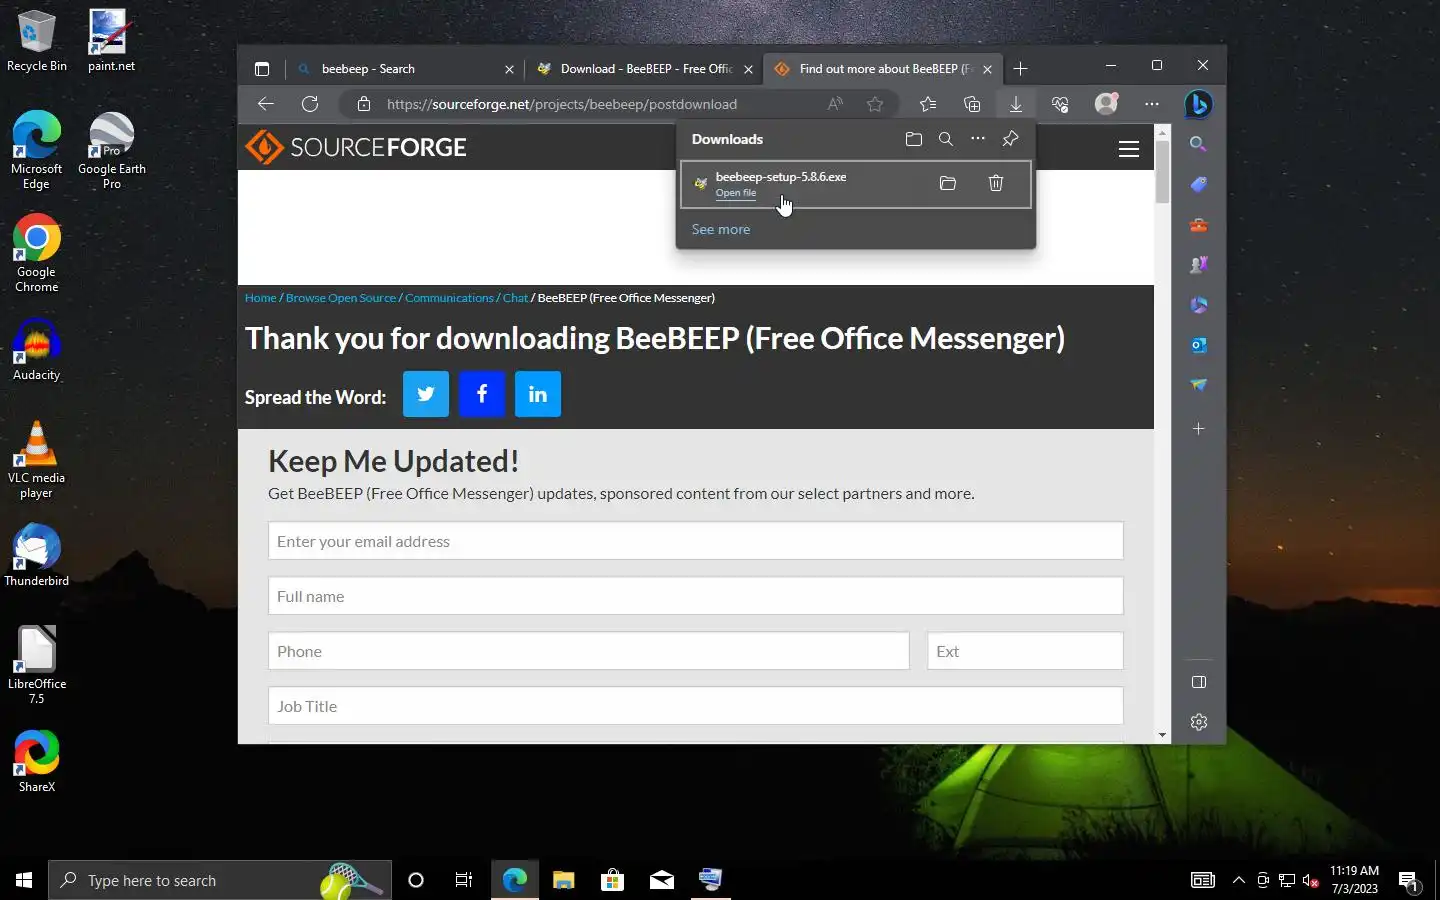Show hidden system tray icons
The height and width of the screenshot is (900, 1440).
(x=1238, y=880)
